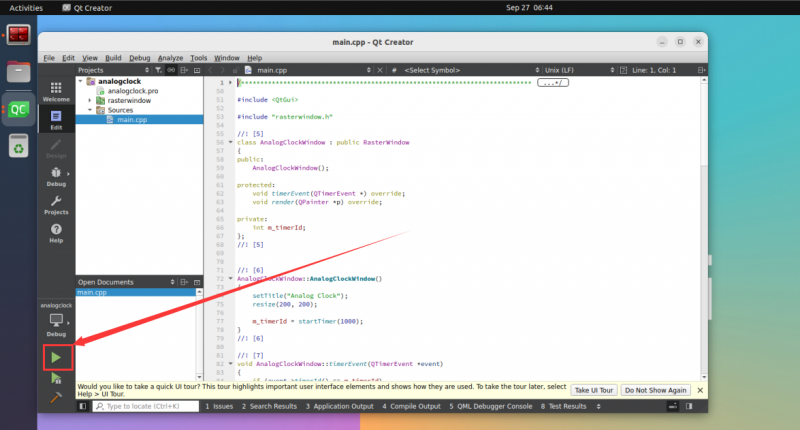
Task: Select main.cpp in the Open Documents list
Action: click(x=136, y=292)
